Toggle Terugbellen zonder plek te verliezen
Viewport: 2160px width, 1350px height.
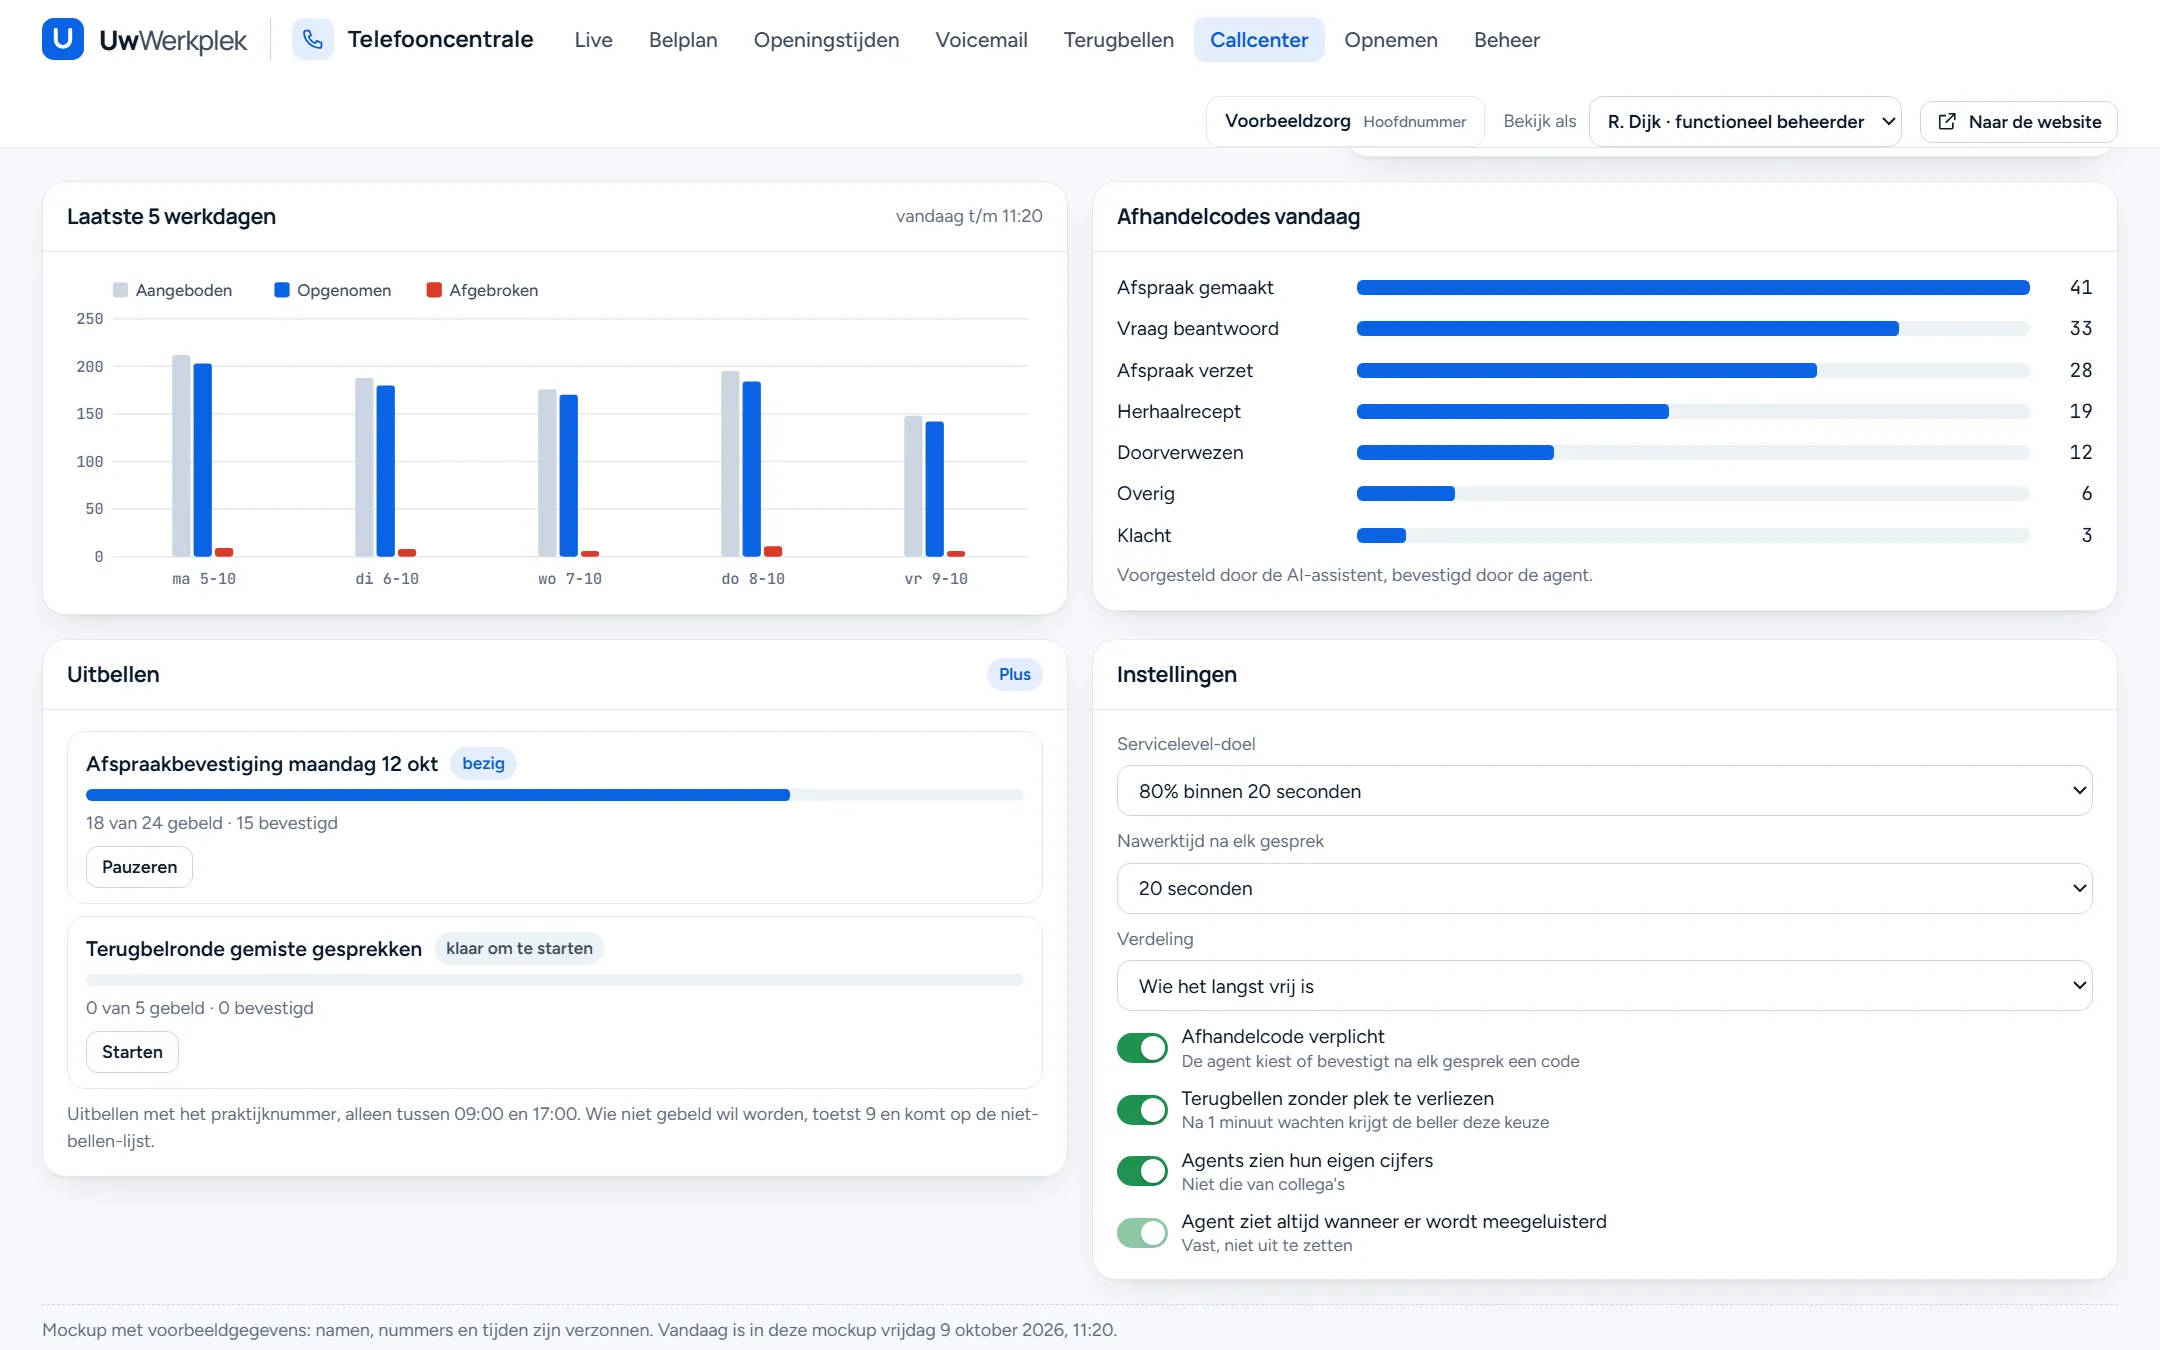point(1142,1110)
